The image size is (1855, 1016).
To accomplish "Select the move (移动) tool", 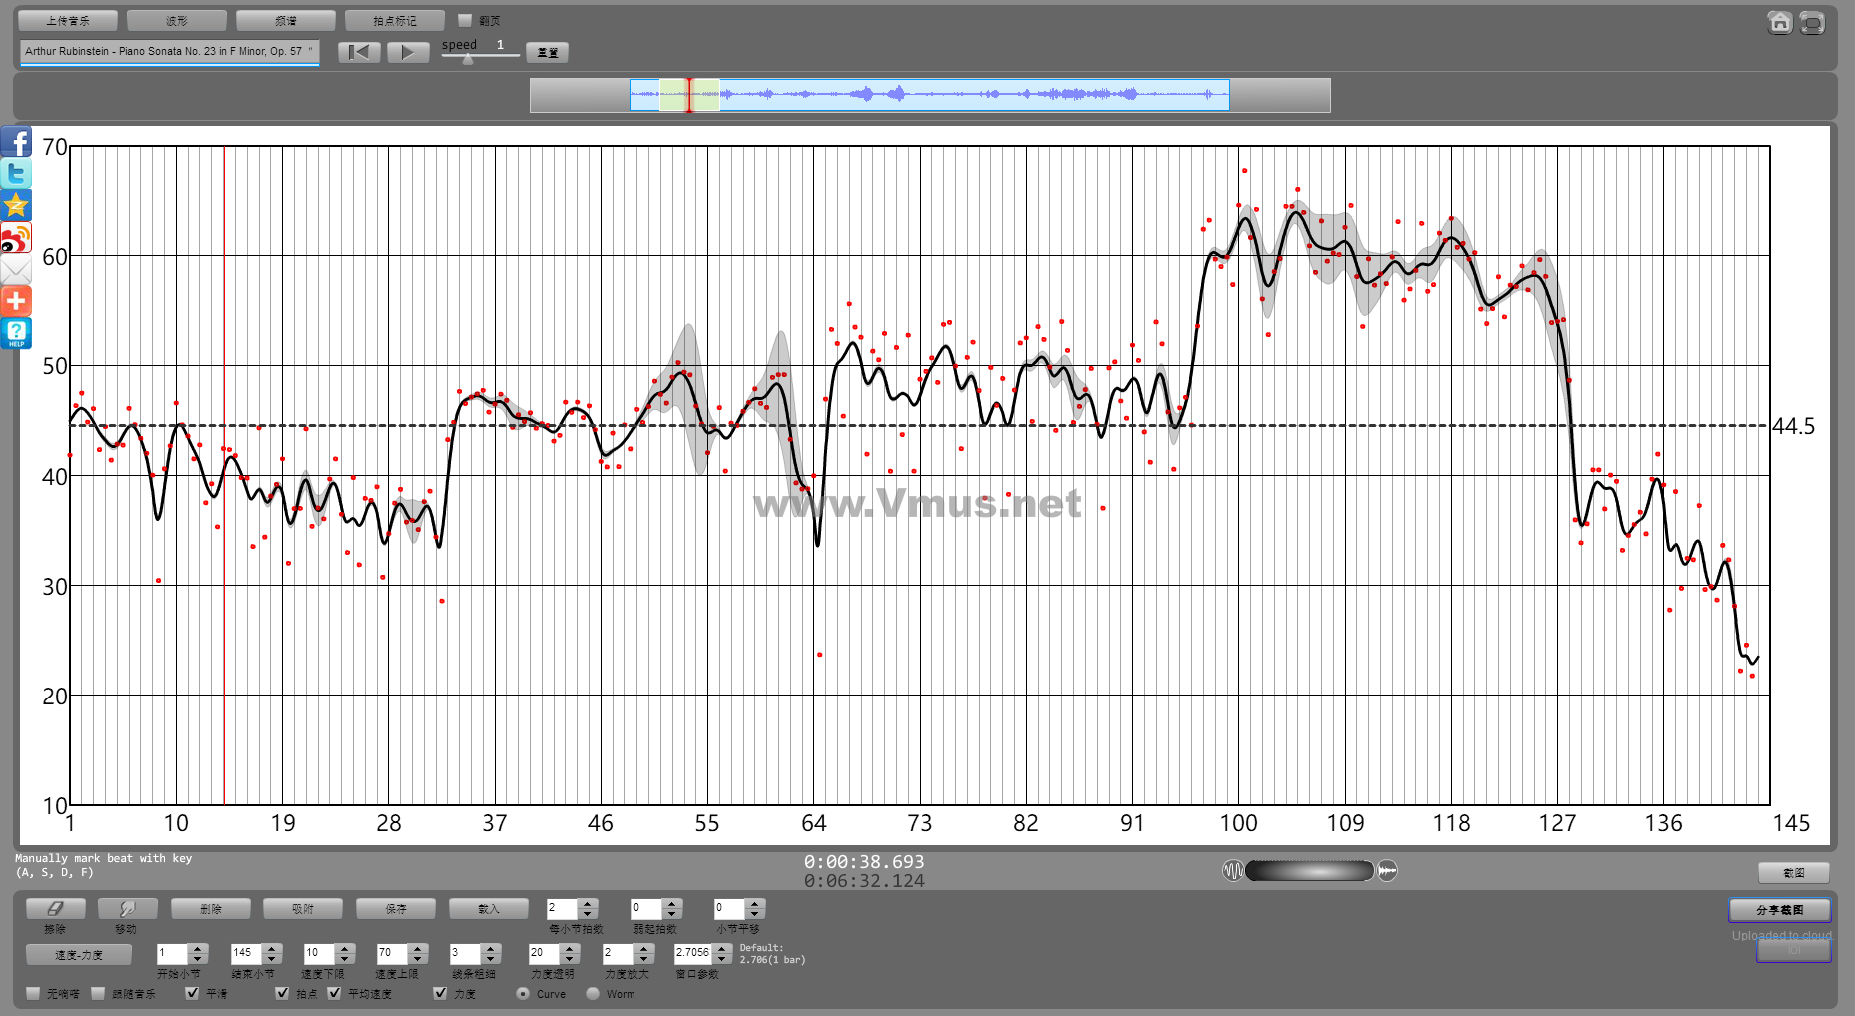I will click(127, 908).
